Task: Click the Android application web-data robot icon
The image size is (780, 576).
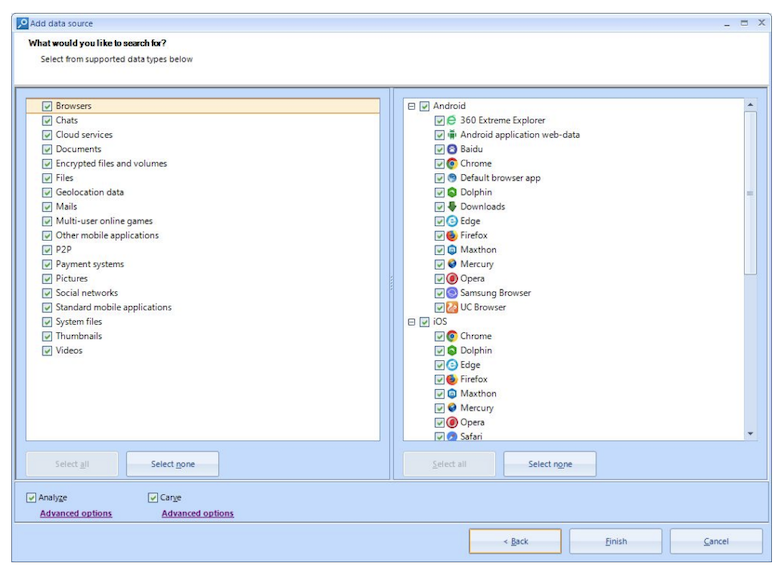Action: coord(452,134)
